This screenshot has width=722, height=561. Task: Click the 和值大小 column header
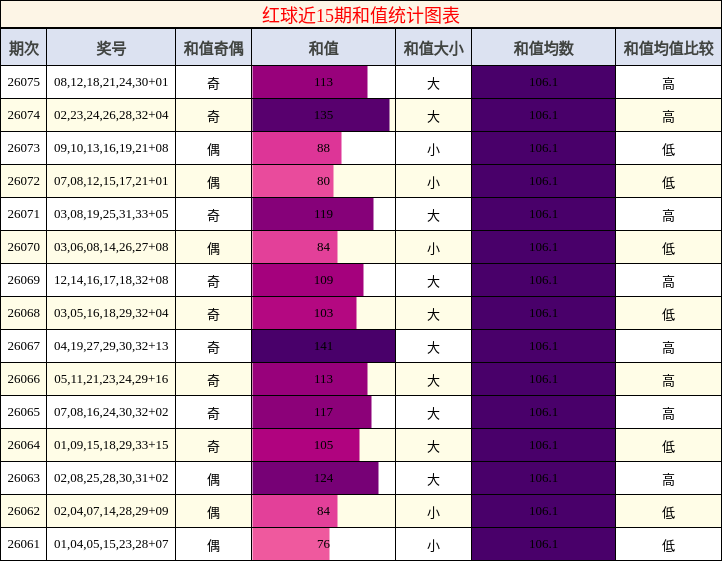coord(433,48)
